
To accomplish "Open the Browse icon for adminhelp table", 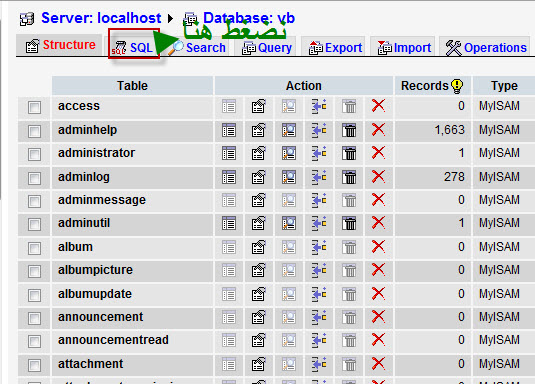I will pyautogui.click(x=229, y=130).
